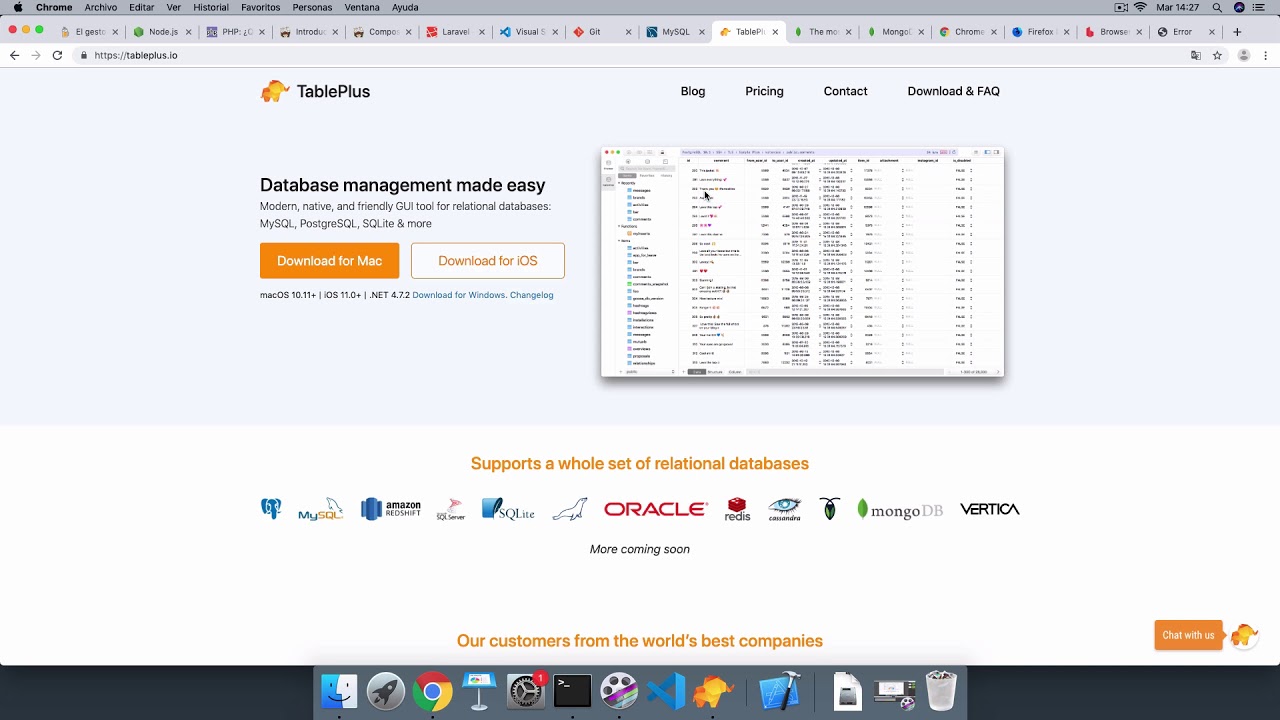Click the SQLite logo
Image resolution: width=1280 pixels, height=720 pixels.
(x=508, y=509)
